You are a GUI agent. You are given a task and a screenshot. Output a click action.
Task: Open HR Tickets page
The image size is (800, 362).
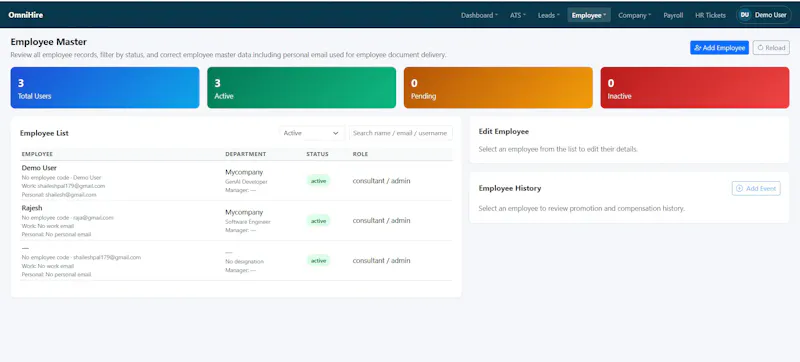(x=710, y=15)
